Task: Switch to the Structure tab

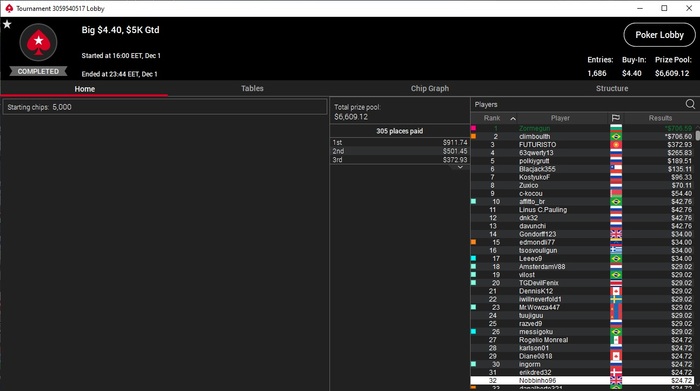Action: click(612, 88)
